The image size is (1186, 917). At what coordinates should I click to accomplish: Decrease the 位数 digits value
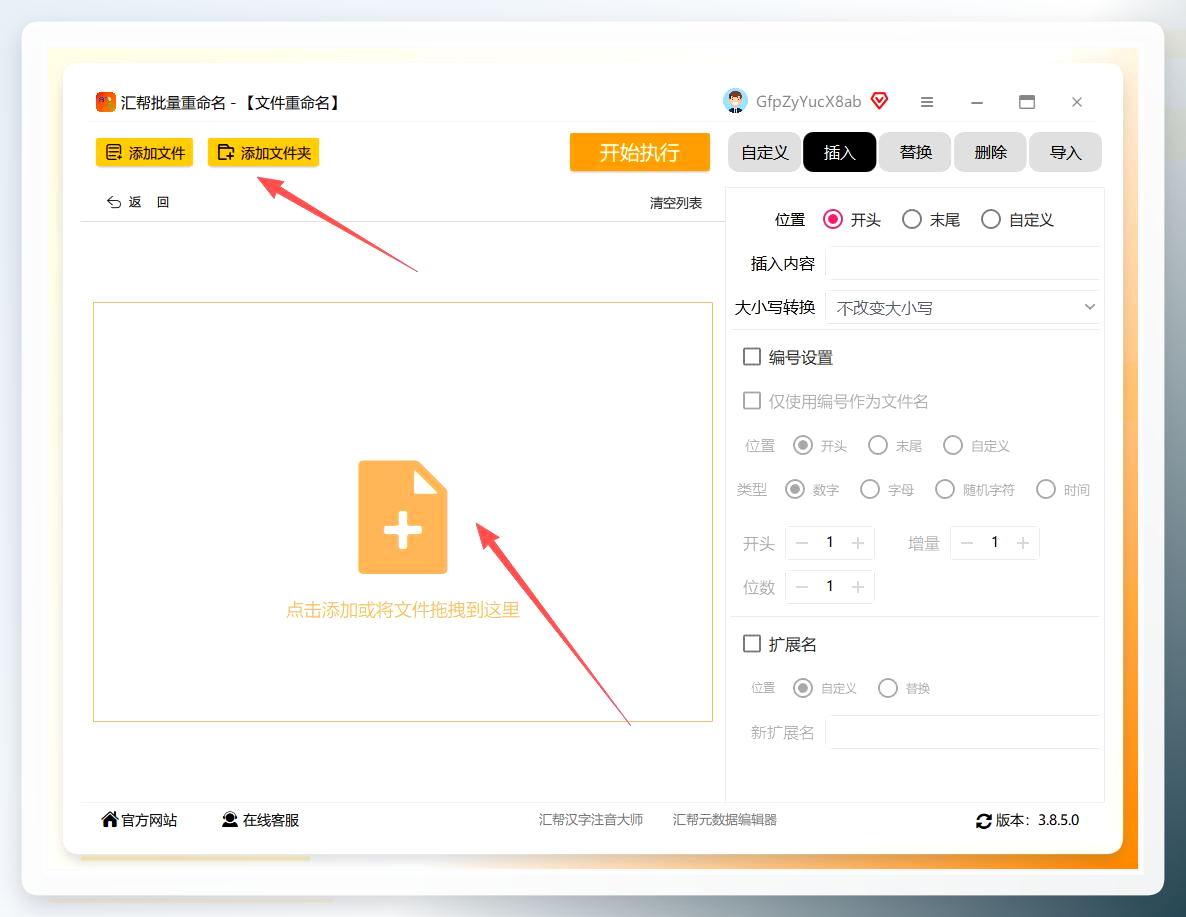[803, 587]
